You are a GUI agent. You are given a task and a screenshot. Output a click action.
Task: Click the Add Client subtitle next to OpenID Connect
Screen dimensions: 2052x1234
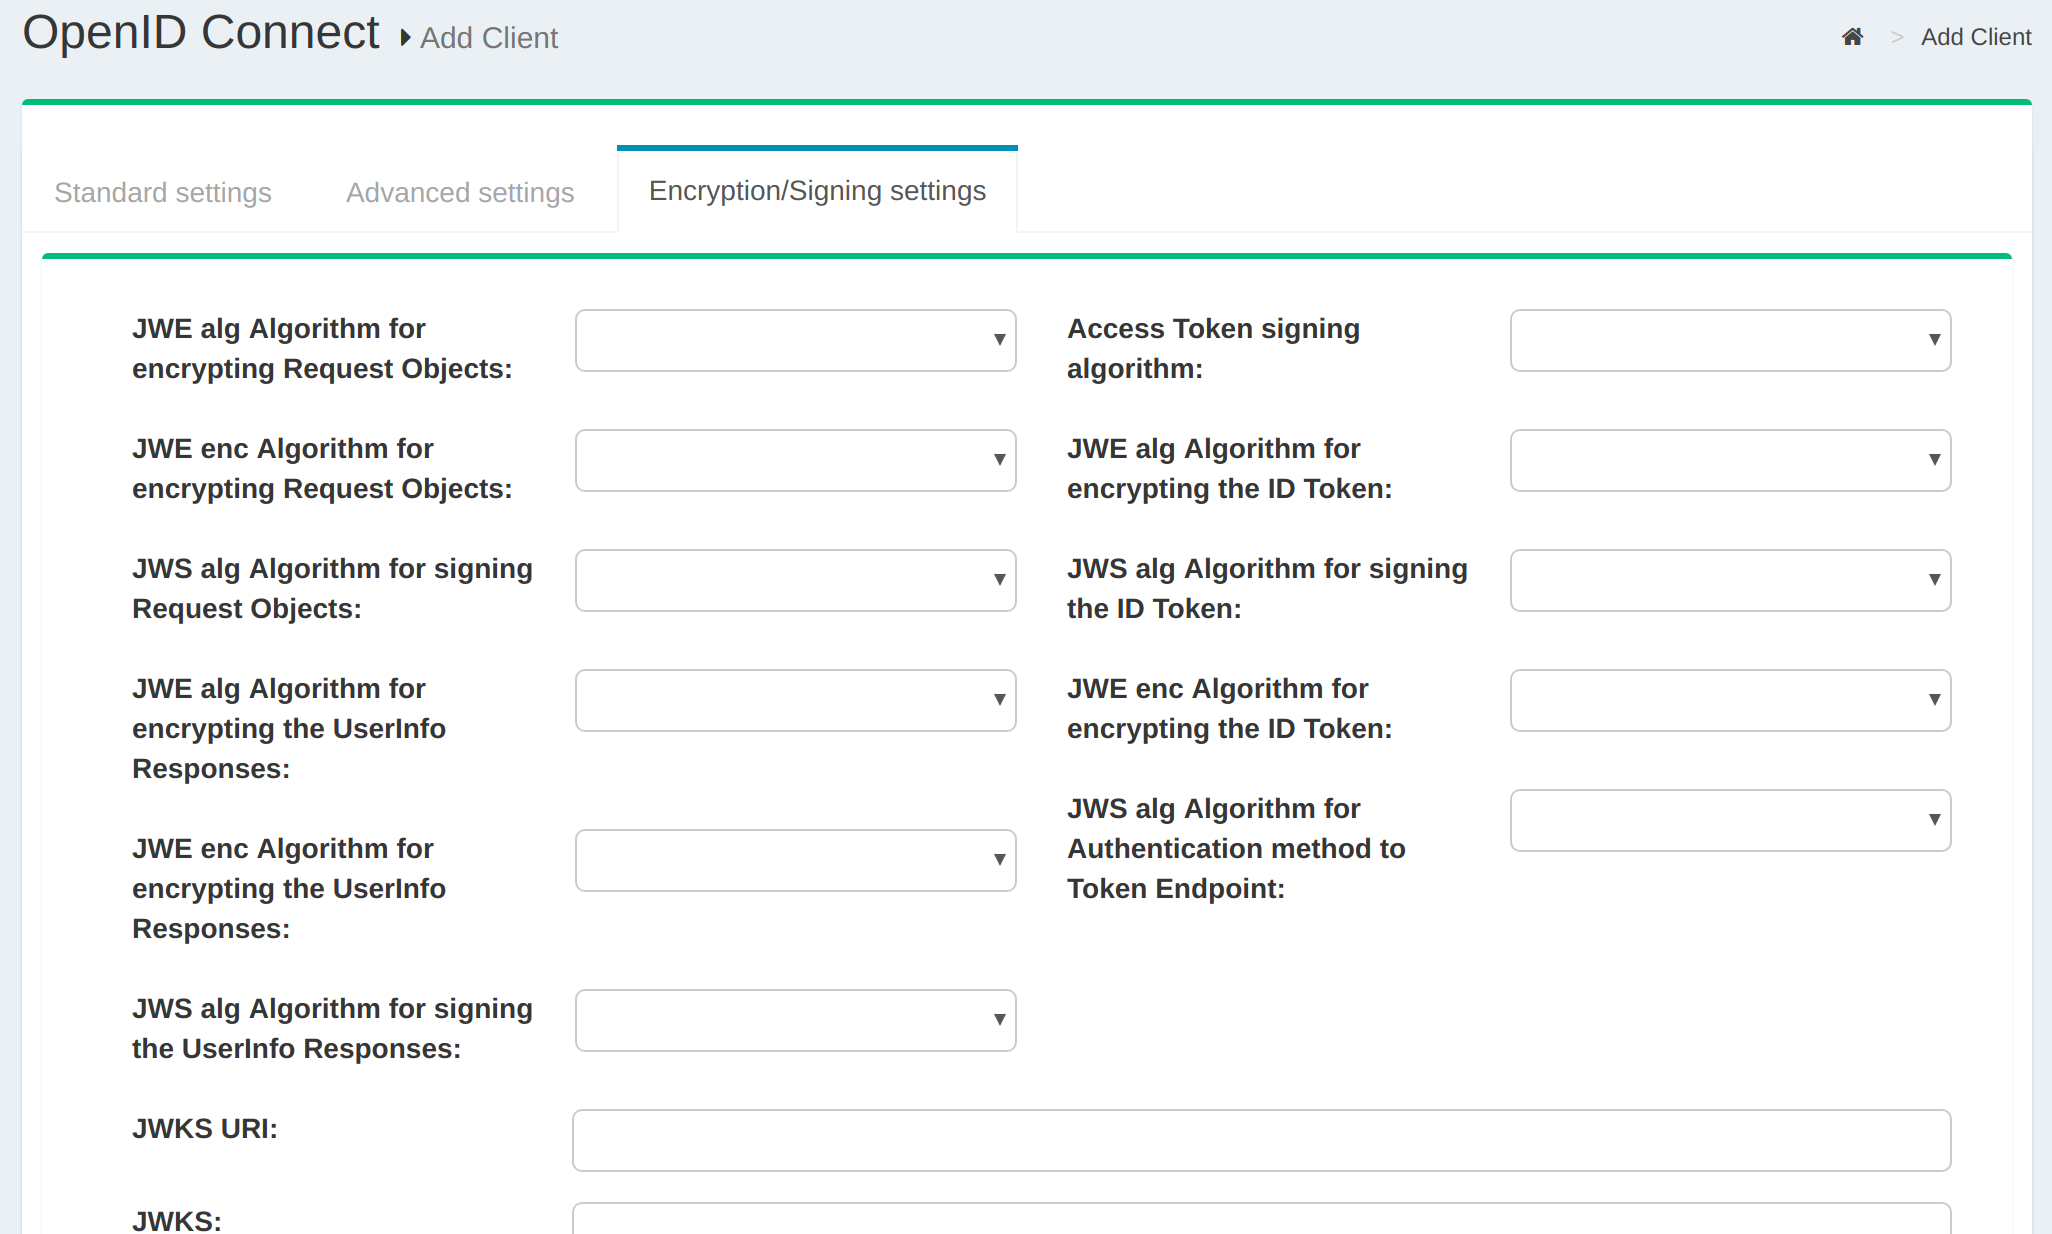pos(489,38)
